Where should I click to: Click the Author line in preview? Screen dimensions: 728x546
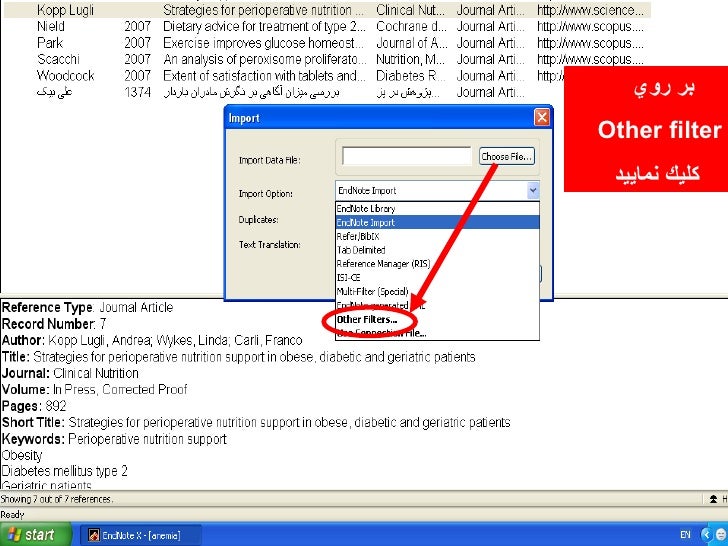[x=152, y=340]
